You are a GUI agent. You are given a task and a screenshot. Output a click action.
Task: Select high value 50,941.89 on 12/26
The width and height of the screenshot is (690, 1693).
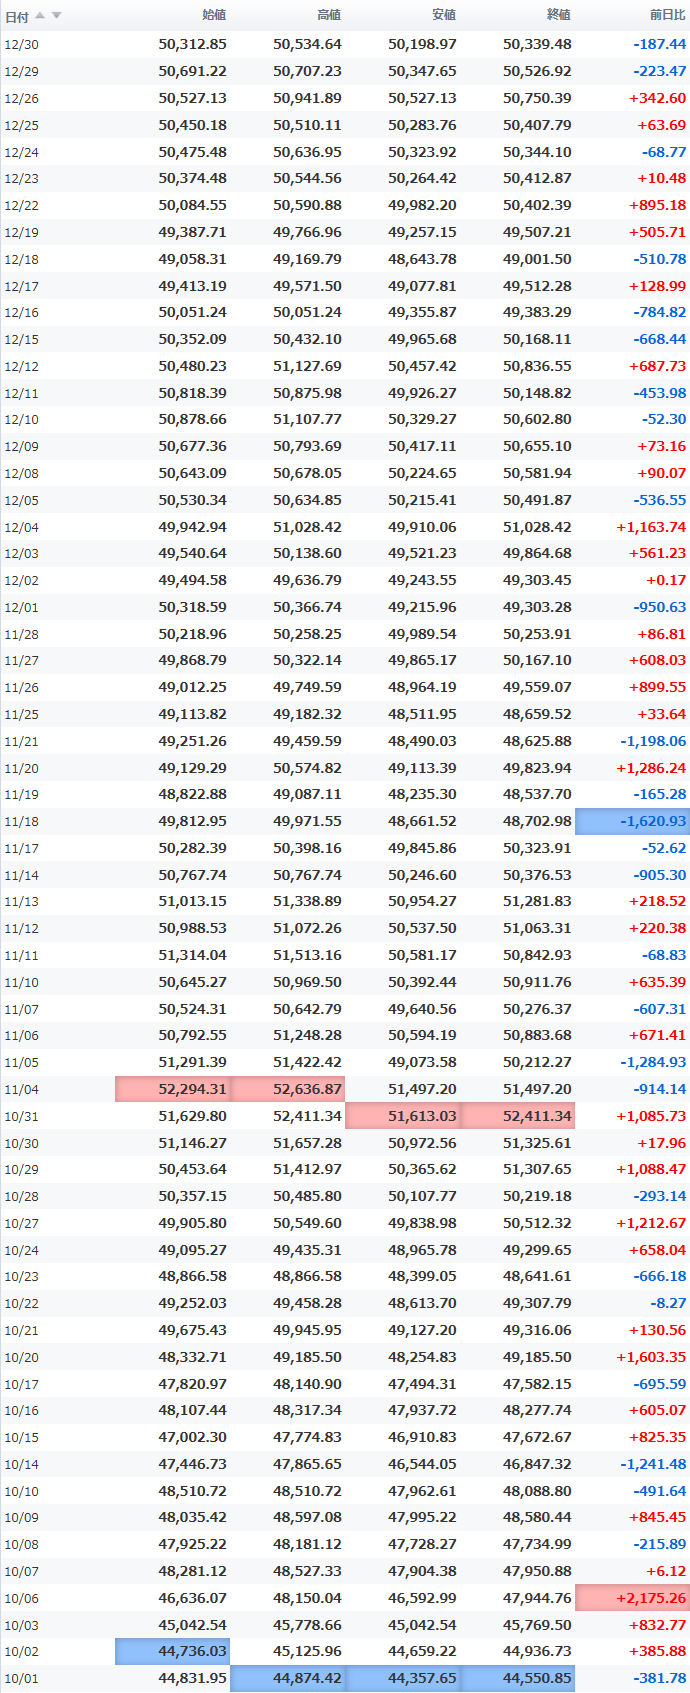pyautogui.click(x=307, y=98)
